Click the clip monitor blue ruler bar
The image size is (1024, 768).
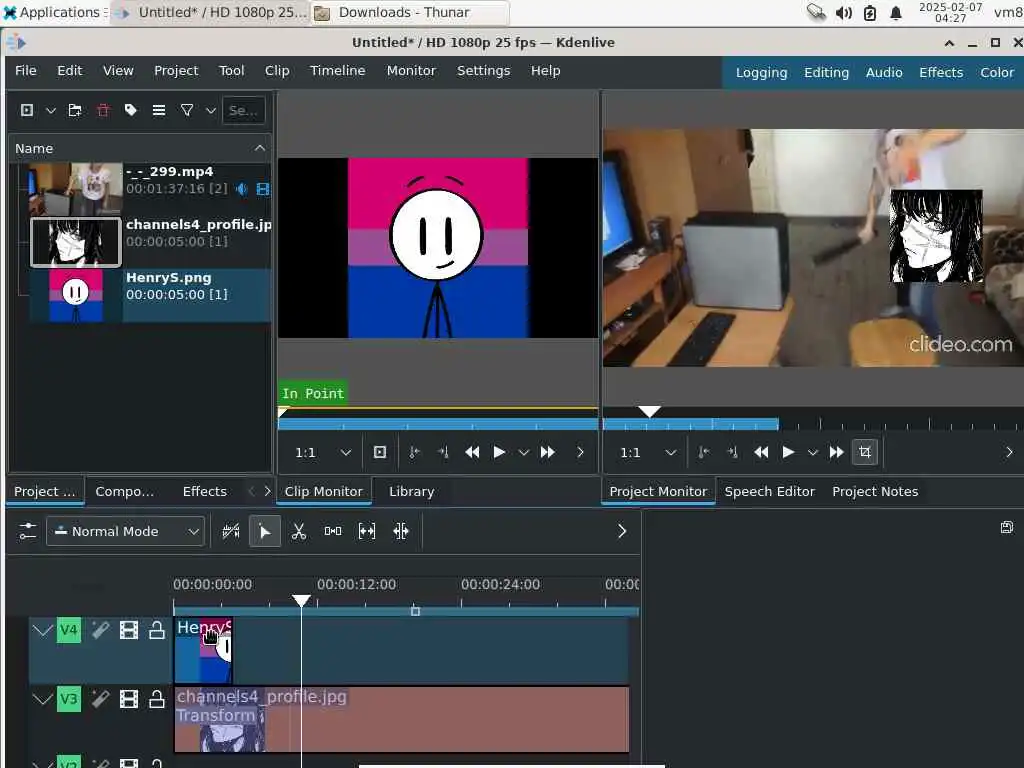click(438, 424)
